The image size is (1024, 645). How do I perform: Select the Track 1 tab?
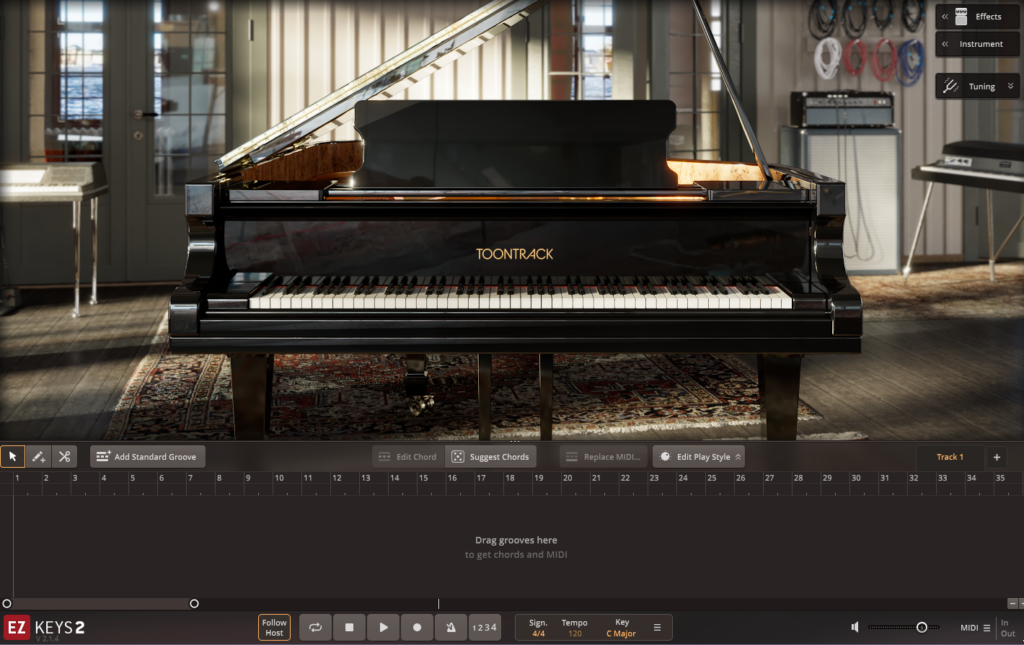[949, 457]
